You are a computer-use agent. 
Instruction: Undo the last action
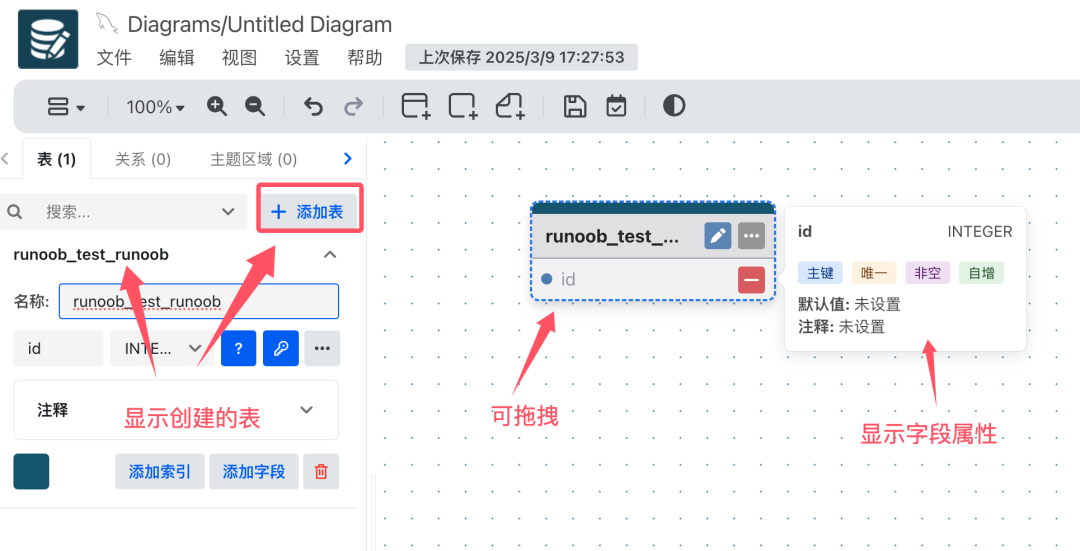[313, 106]
